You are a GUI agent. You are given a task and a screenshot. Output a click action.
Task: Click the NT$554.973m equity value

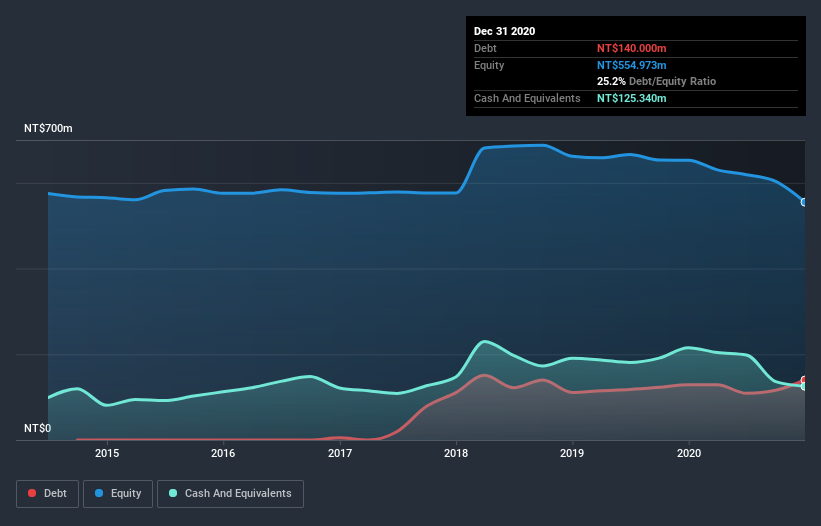[631, 65]
